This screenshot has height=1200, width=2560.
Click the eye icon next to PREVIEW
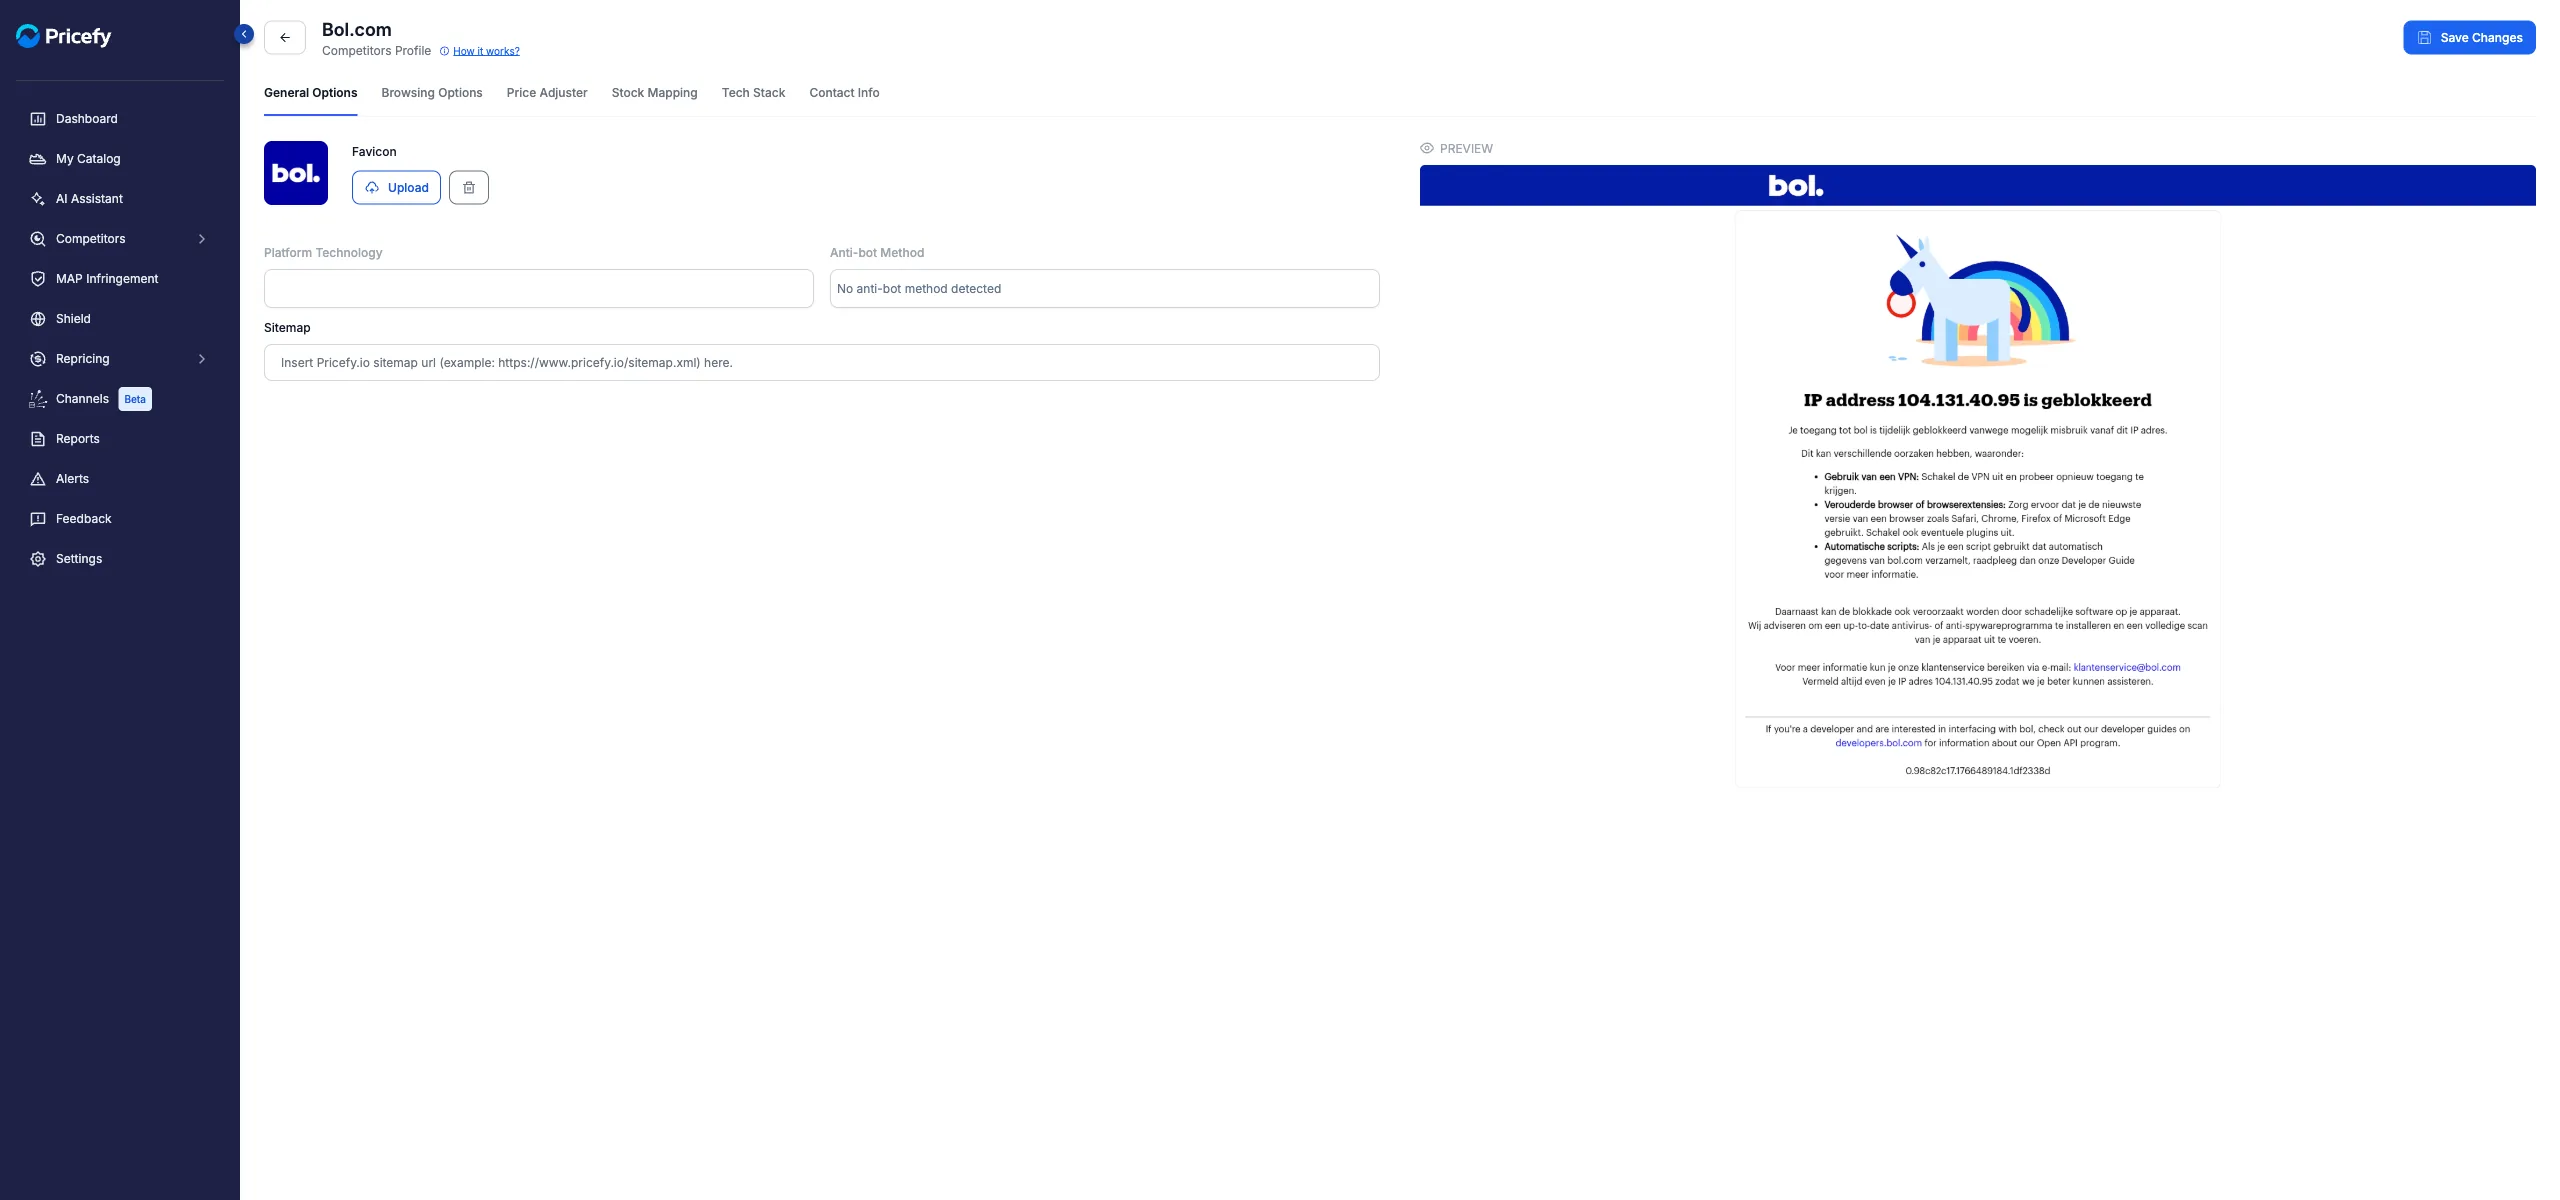click(1427, 148)
